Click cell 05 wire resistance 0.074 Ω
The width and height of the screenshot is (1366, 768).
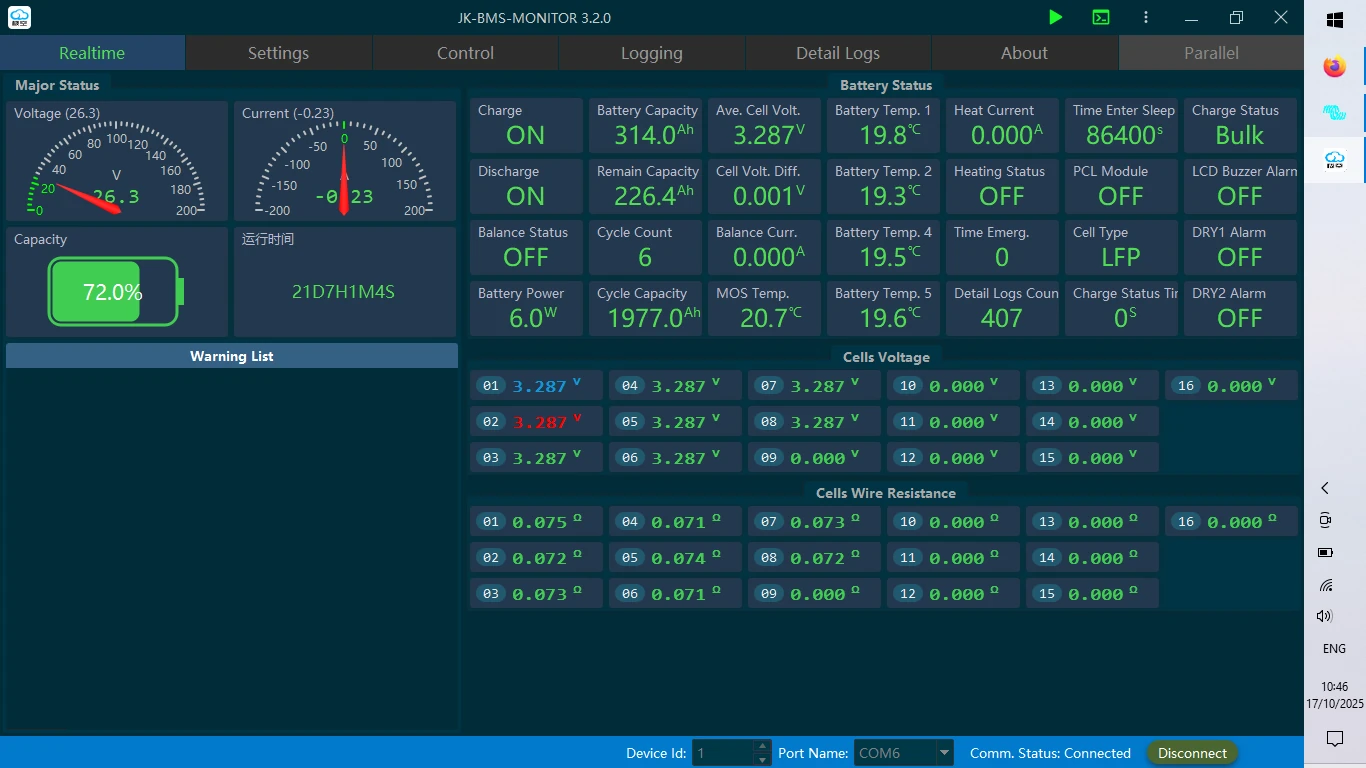coord(685,558)
